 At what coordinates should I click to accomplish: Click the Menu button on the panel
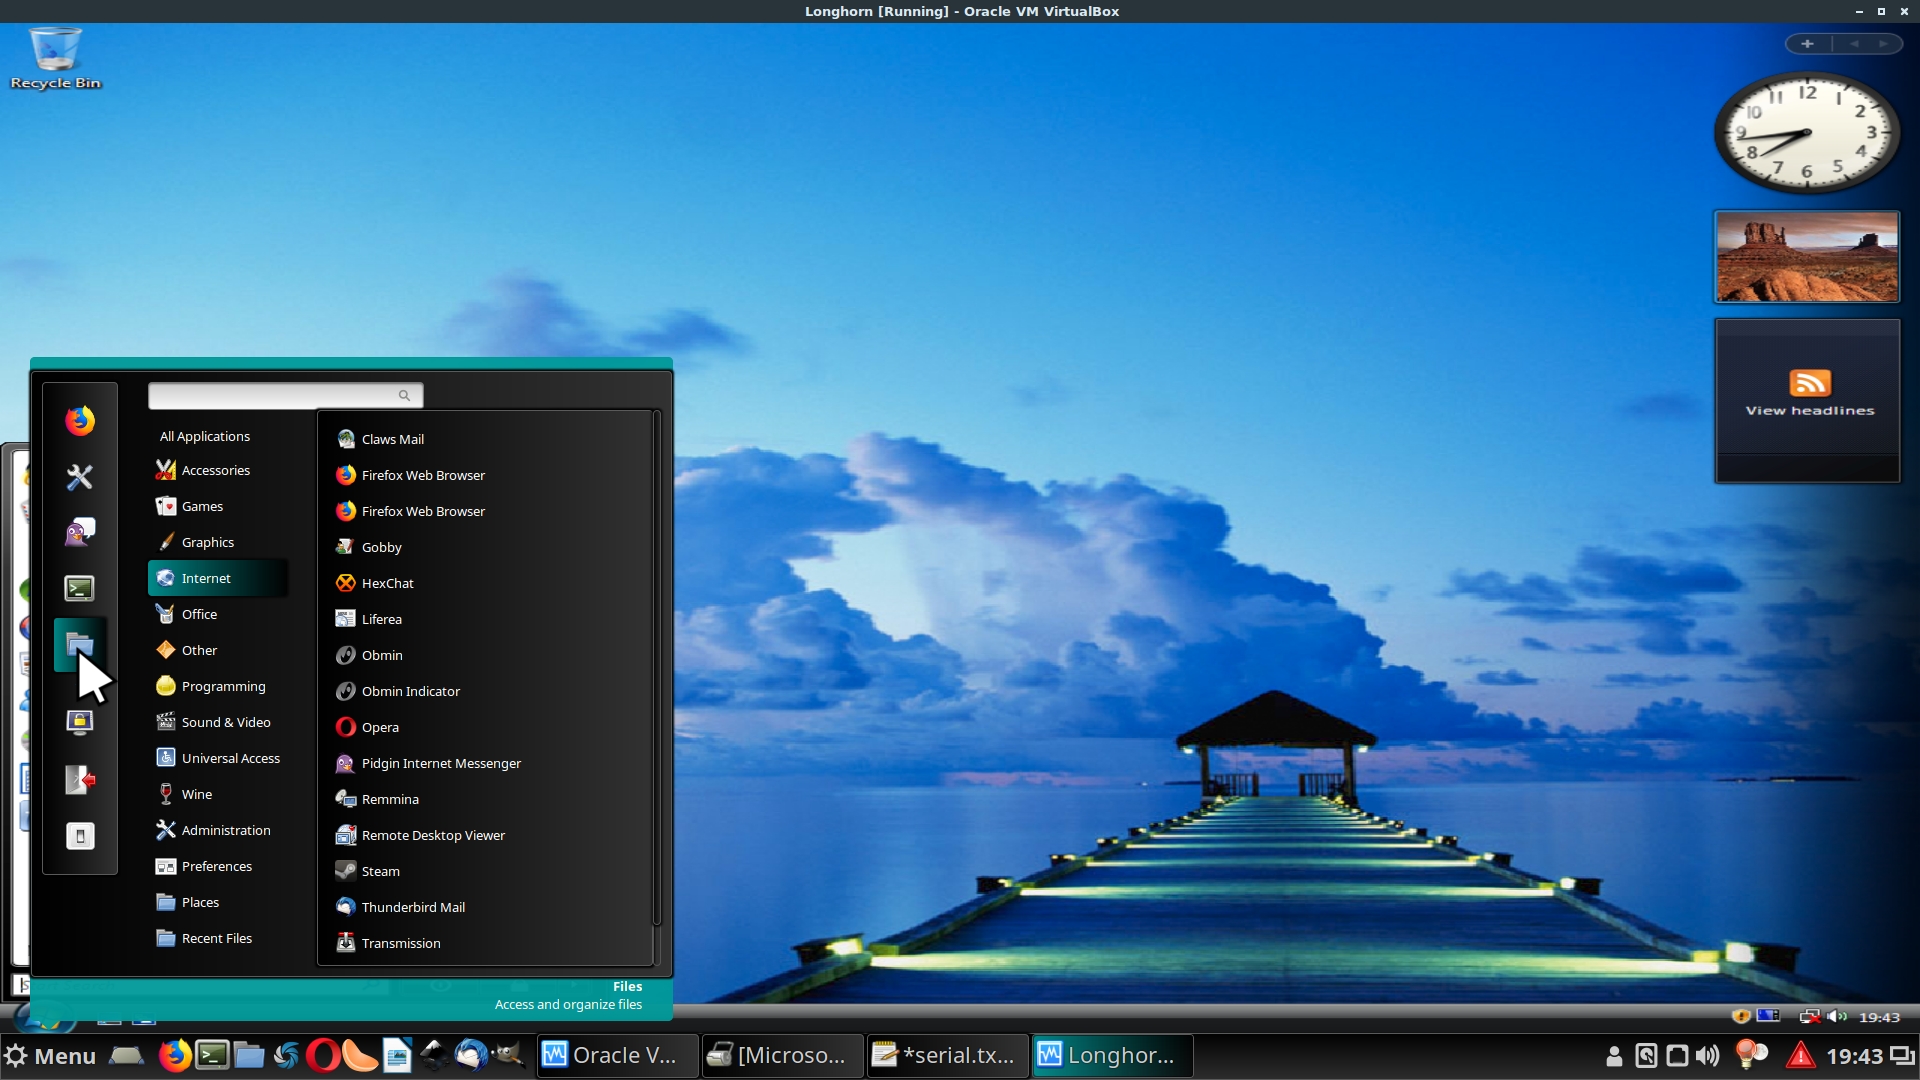tap(50, 1056)
